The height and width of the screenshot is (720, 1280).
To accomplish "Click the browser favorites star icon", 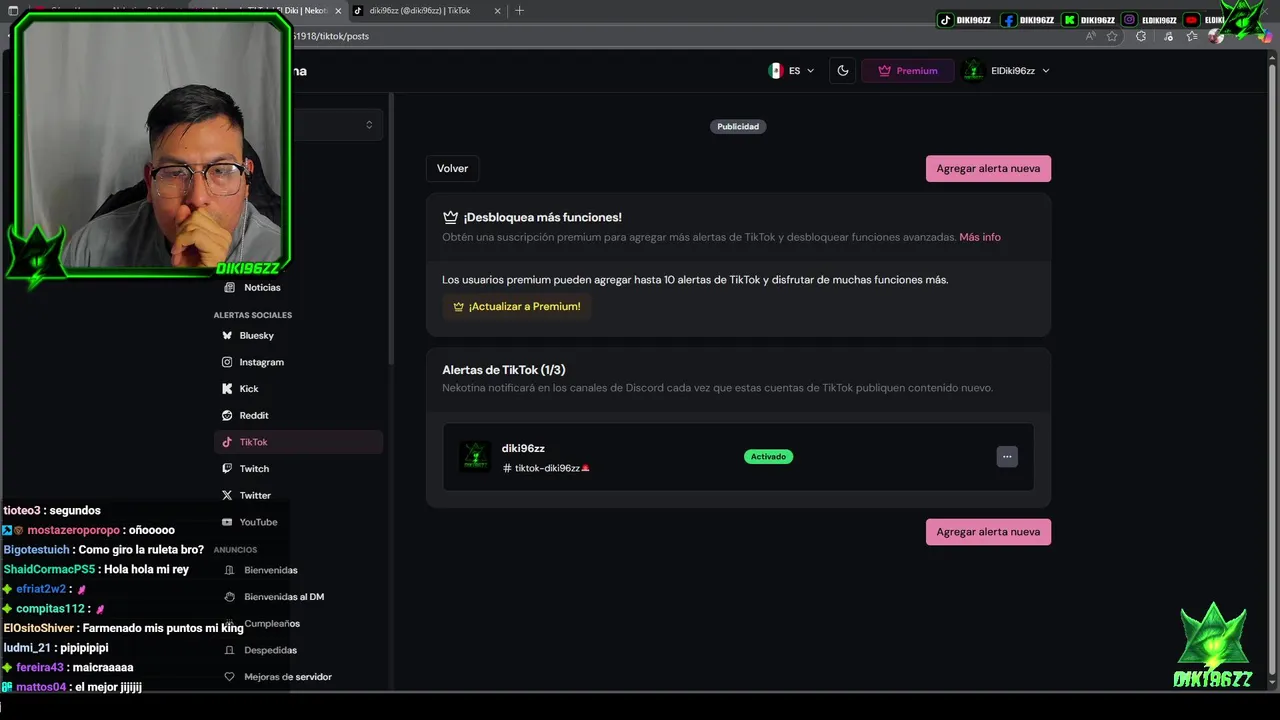I will 1112,36.
